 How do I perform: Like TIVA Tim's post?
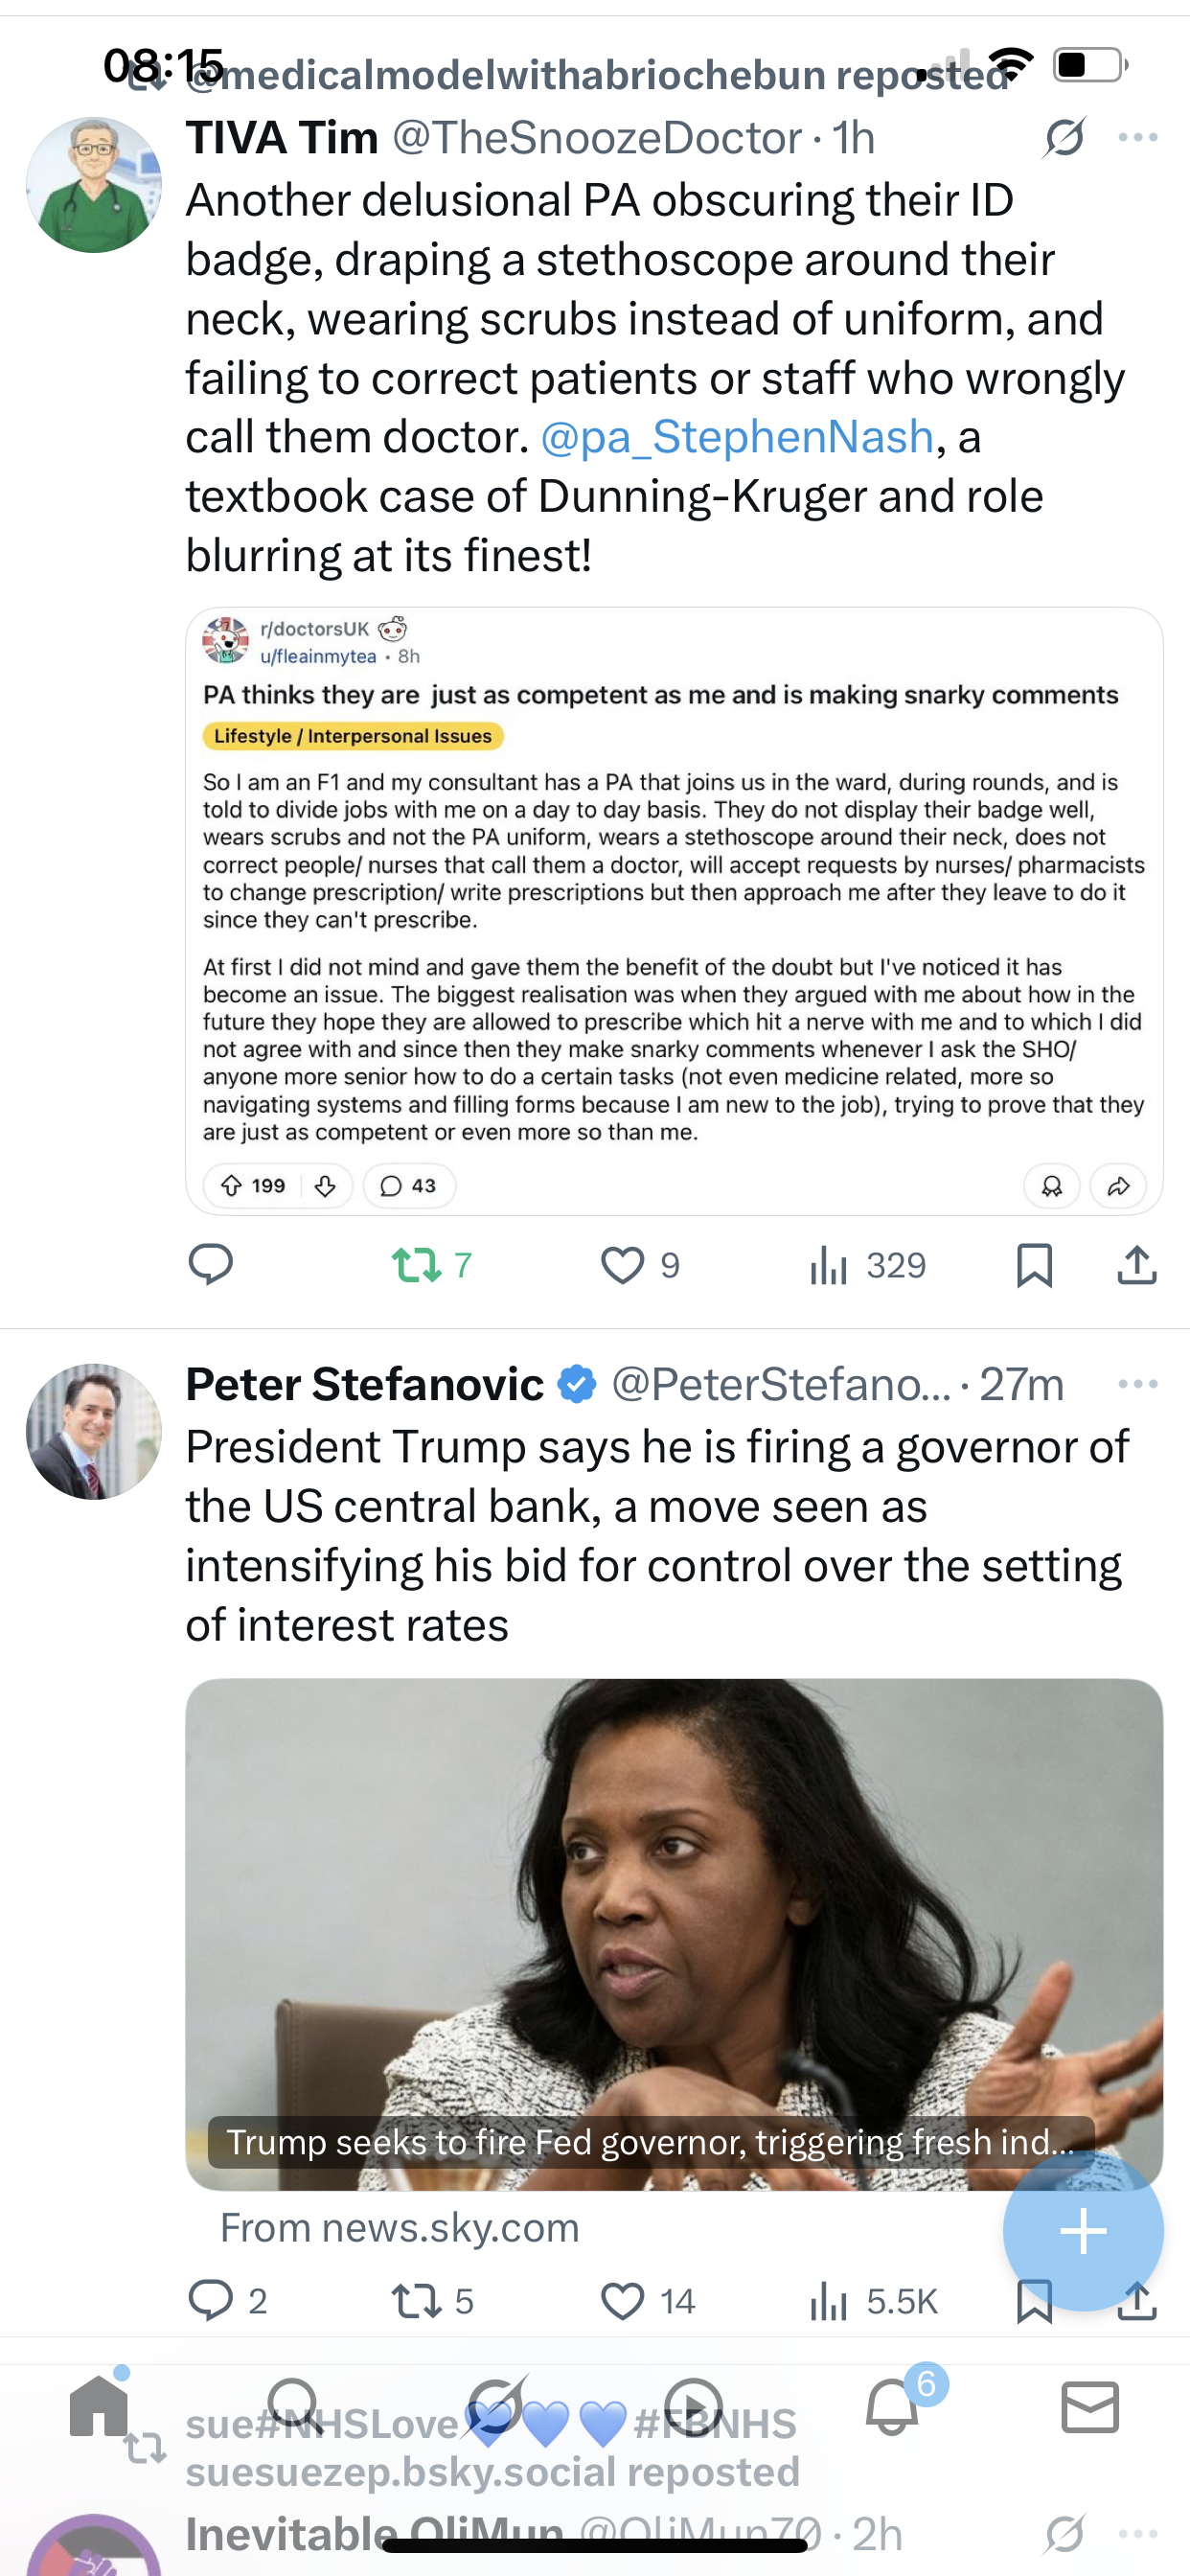[x=621, y=1265]
